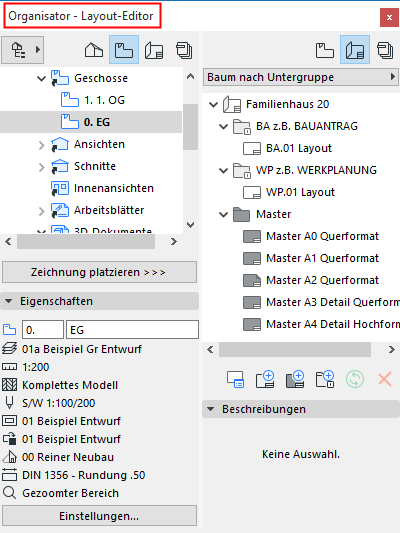Select the 1. 1. OG story view
Image resolution: width=400 pixels, height=533 pixels.
coord(104,100)
